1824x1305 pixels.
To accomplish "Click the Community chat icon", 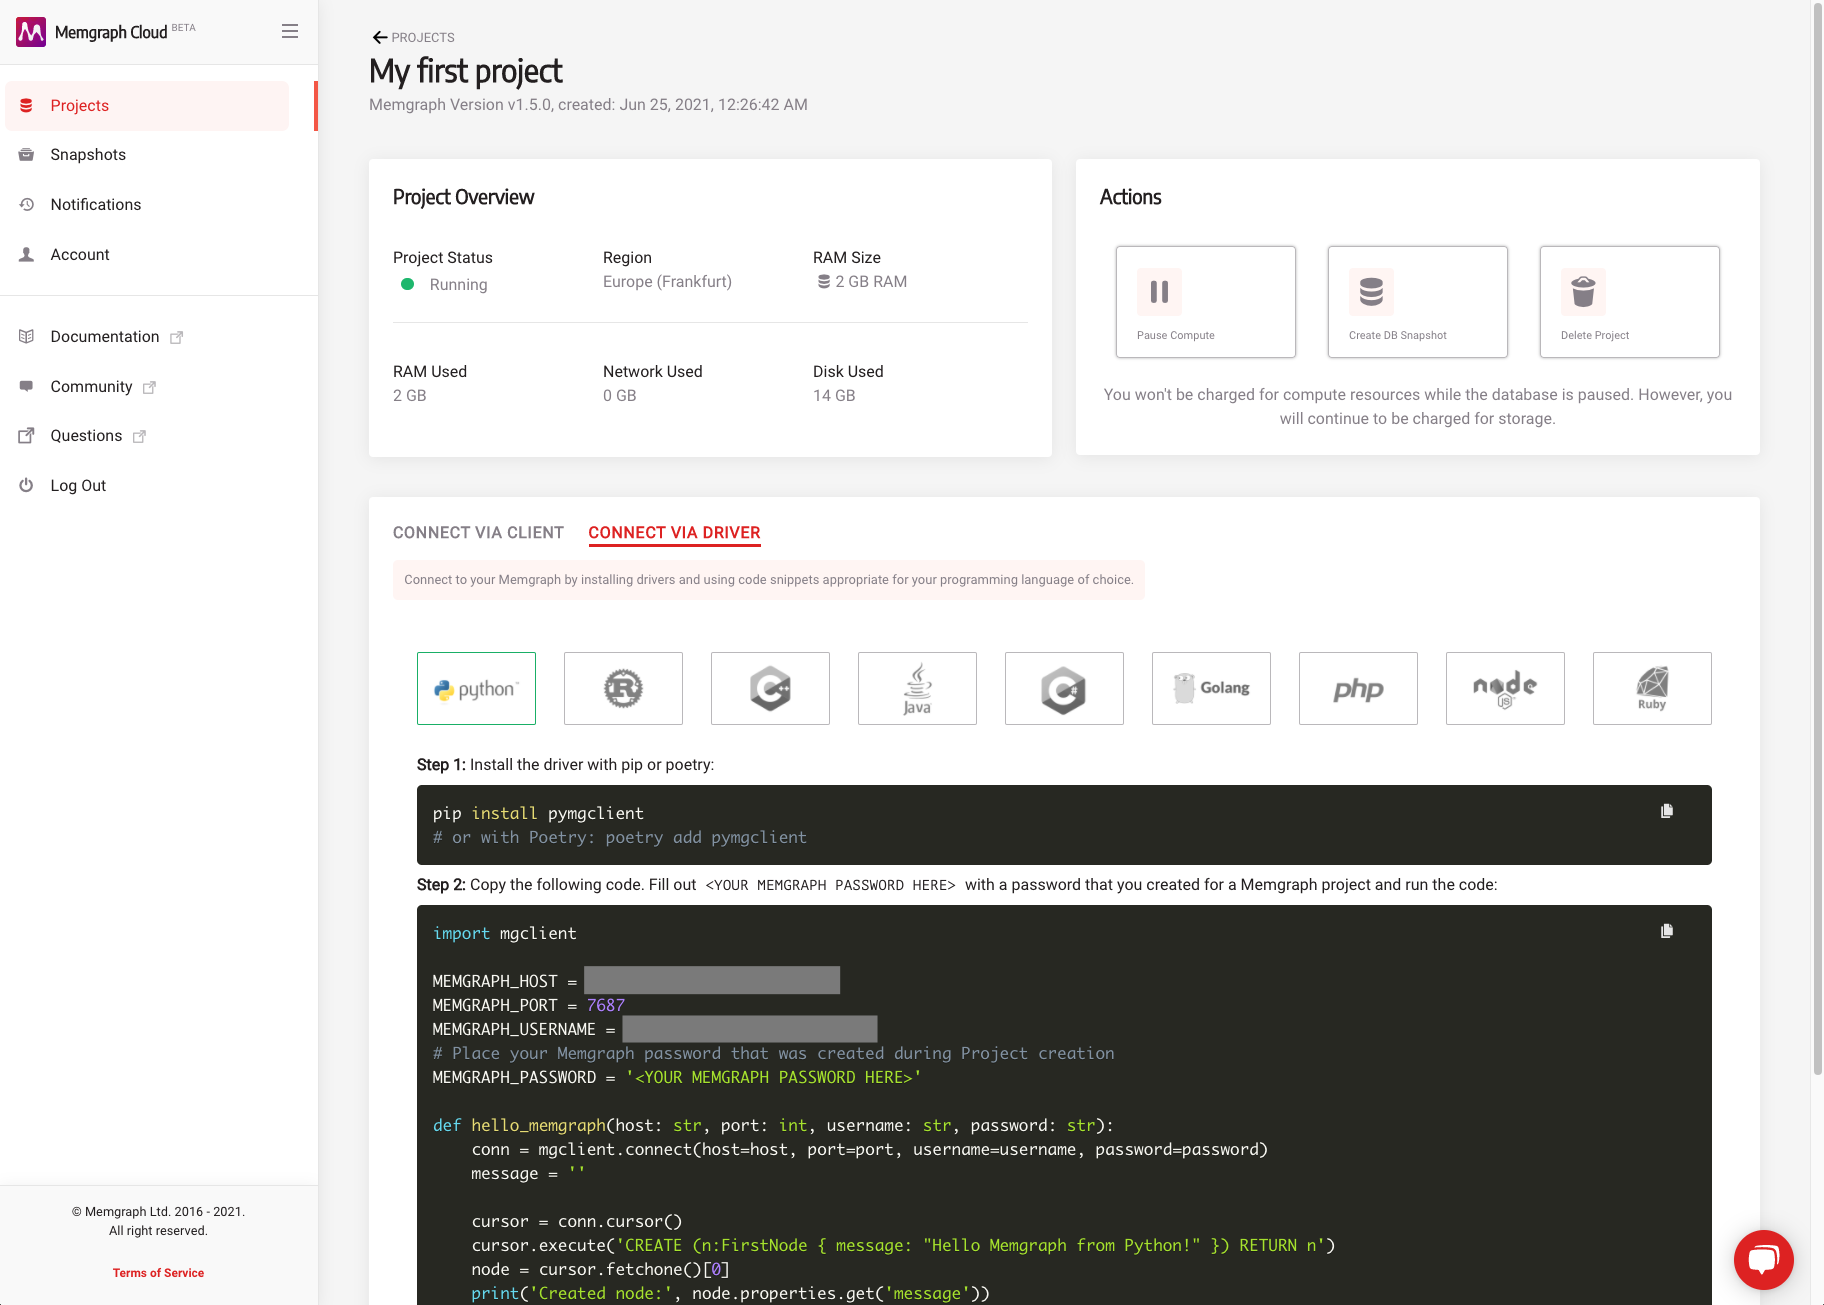I will [27, 387].
